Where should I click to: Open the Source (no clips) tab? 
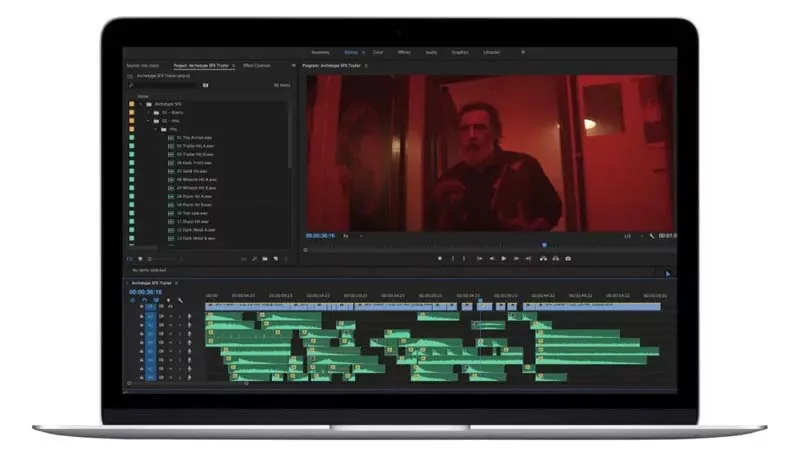[x=143, y=66]
